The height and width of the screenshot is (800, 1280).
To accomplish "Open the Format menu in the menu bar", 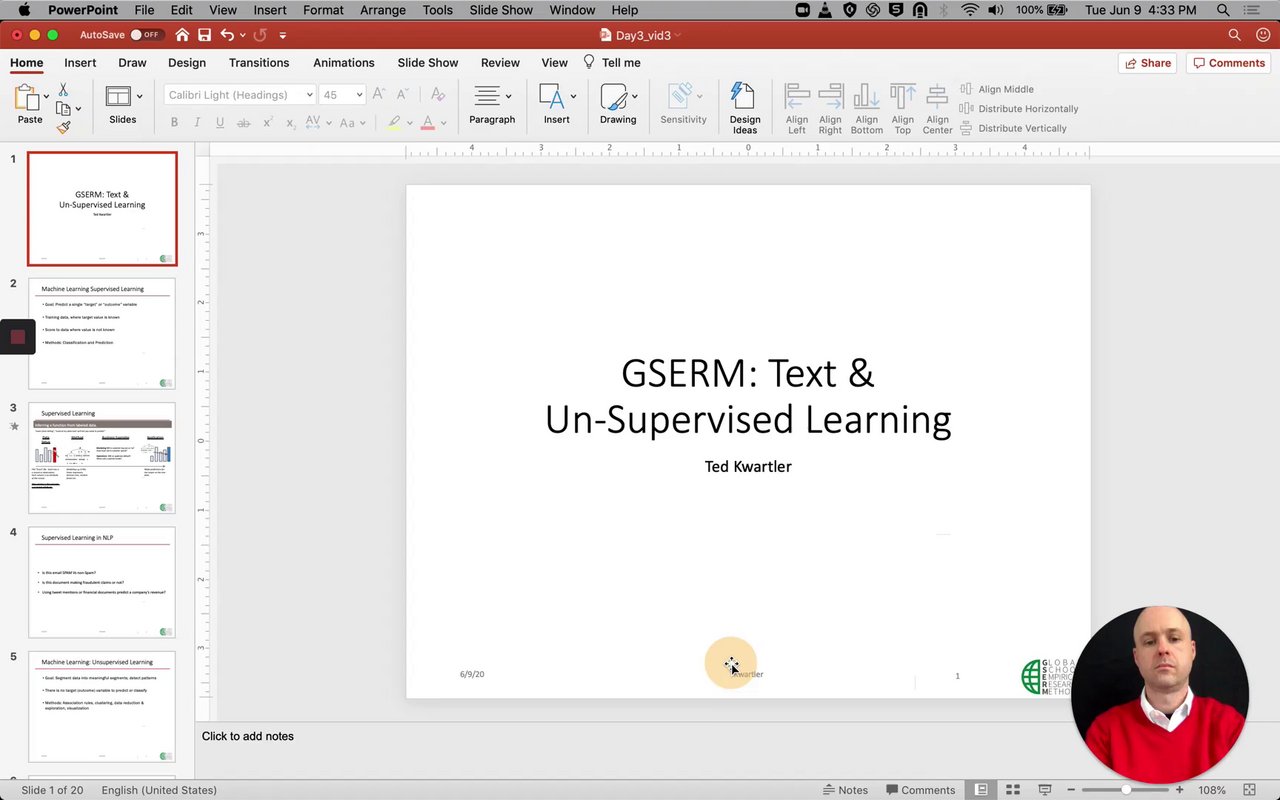I will point(323,10).
